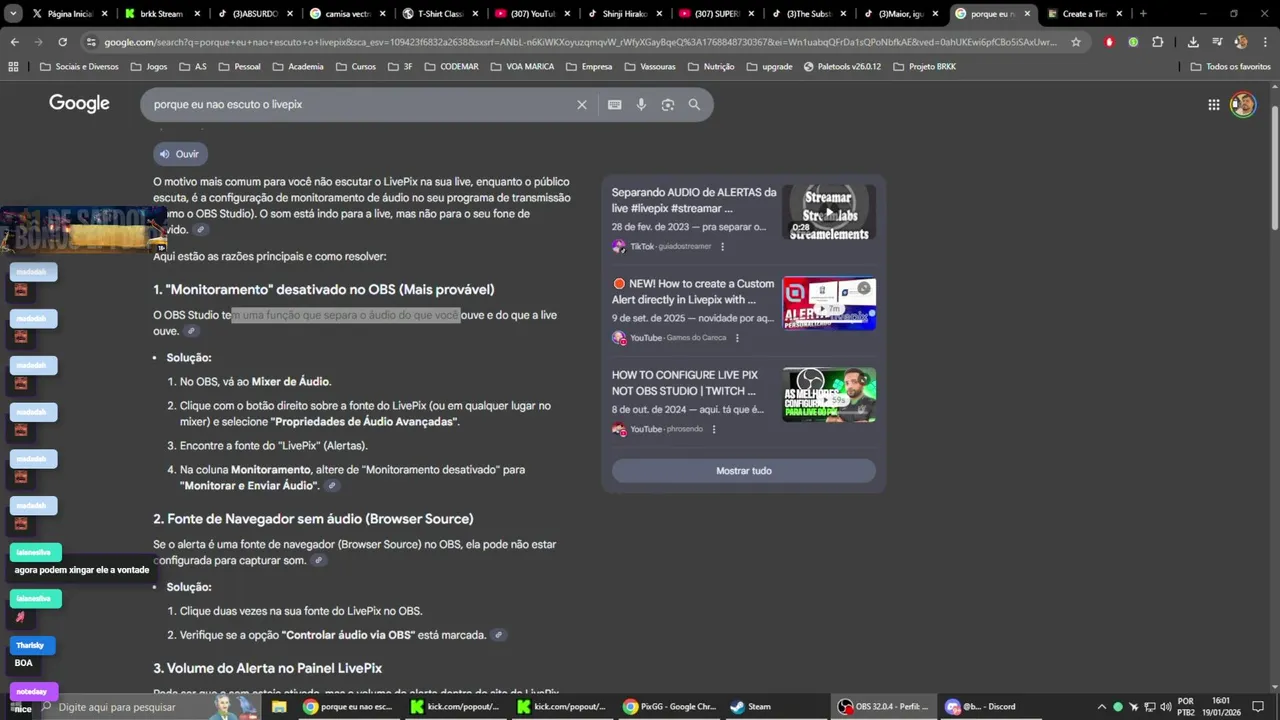The width and height of the screenshot is (1280, 720).
Task: Open the volume control in system tray
Action: coord(1164,707)
